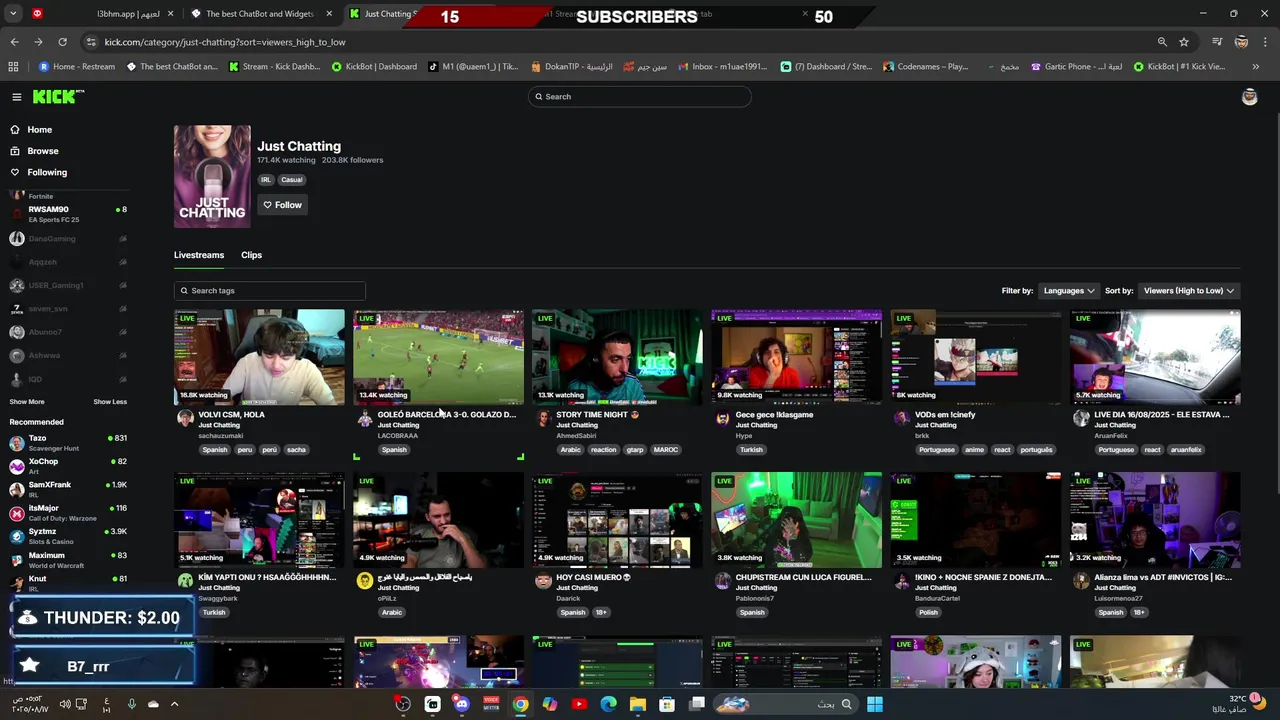Image resolution: width=1280 pixels, height=720 pixels.
Task: Switch to the Livestreams tab
Action: point(199,255)
